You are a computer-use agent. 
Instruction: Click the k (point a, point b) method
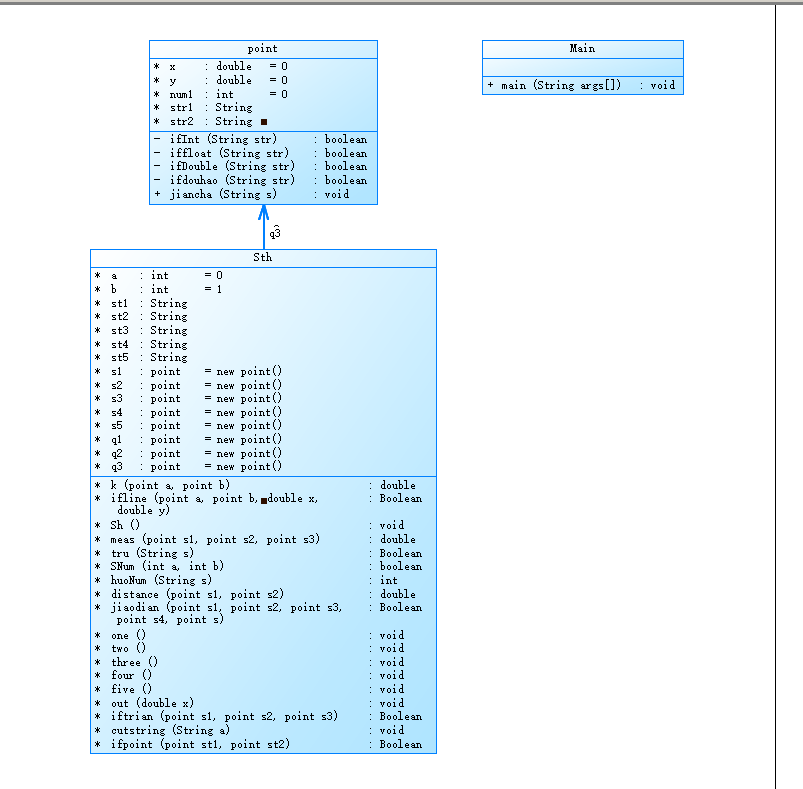point(256,485)
